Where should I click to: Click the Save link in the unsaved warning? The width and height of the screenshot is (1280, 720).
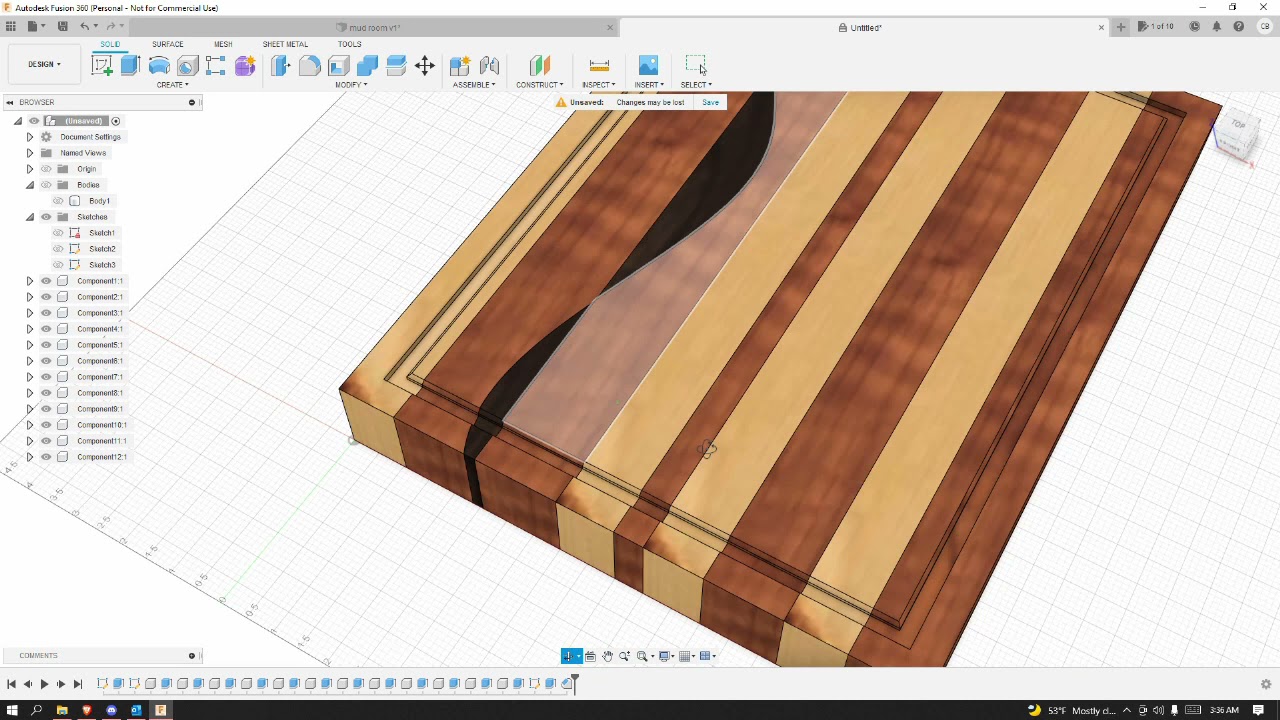point(710,102)
